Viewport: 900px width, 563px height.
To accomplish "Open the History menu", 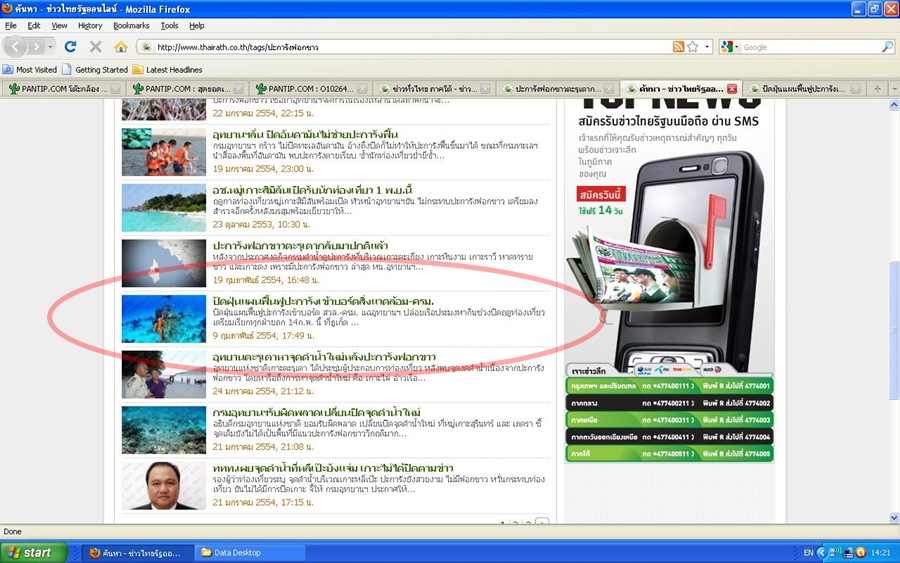I will click(x=90, y=25).
